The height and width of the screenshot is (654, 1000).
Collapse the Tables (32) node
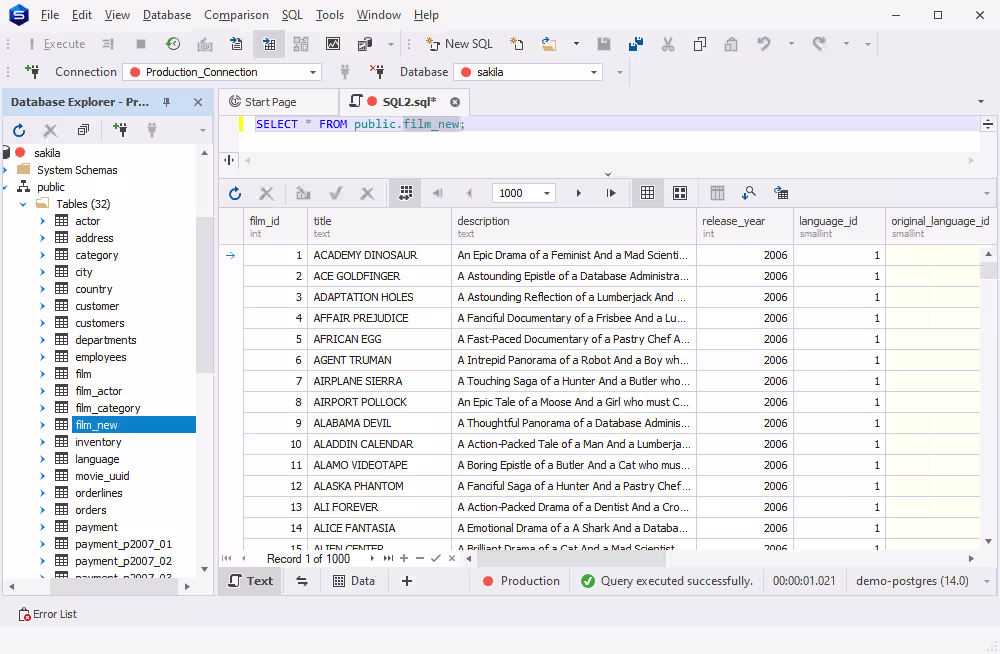point(23,204)
